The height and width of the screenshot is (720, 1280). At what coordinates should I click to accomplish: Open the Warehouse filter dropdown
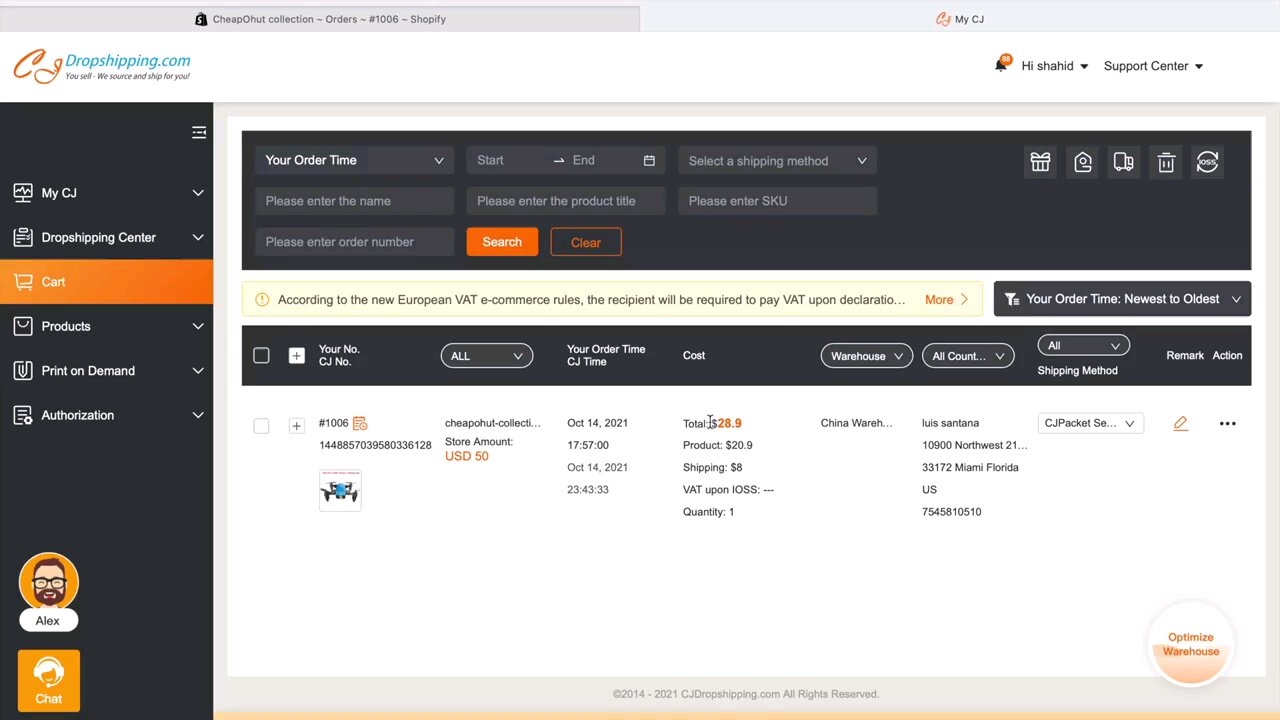[x=866, y=356]
